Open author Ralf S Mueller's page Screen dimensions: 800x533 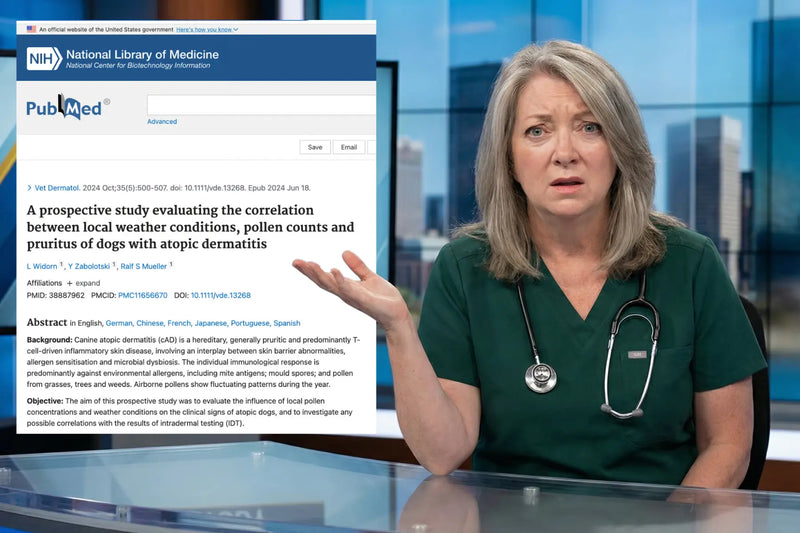144,266
